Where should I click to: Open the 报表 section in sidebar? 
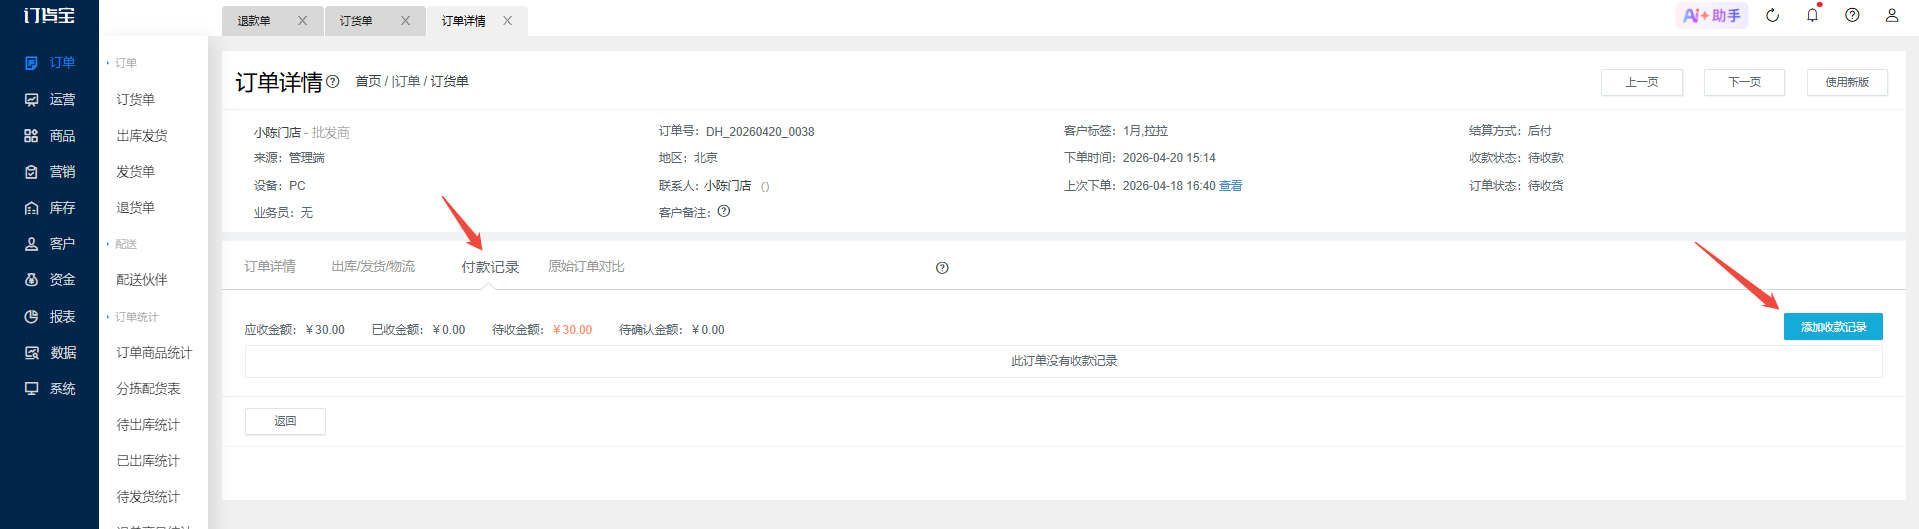(50, 317)
